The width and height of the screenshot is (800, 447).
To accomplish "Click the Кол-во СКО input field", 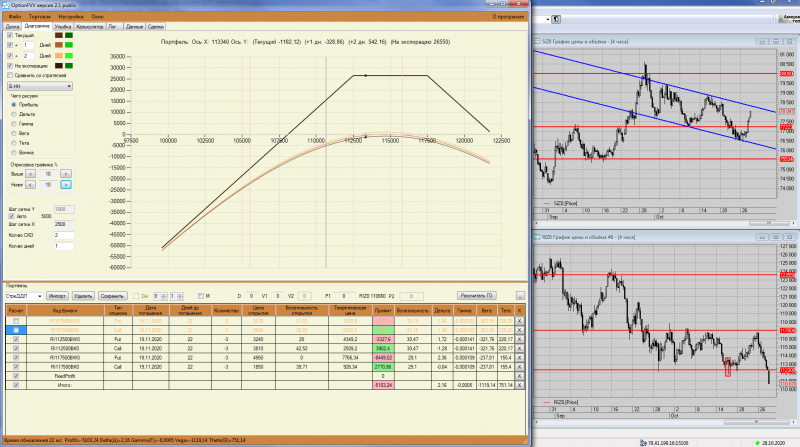I will coord(64,235).
